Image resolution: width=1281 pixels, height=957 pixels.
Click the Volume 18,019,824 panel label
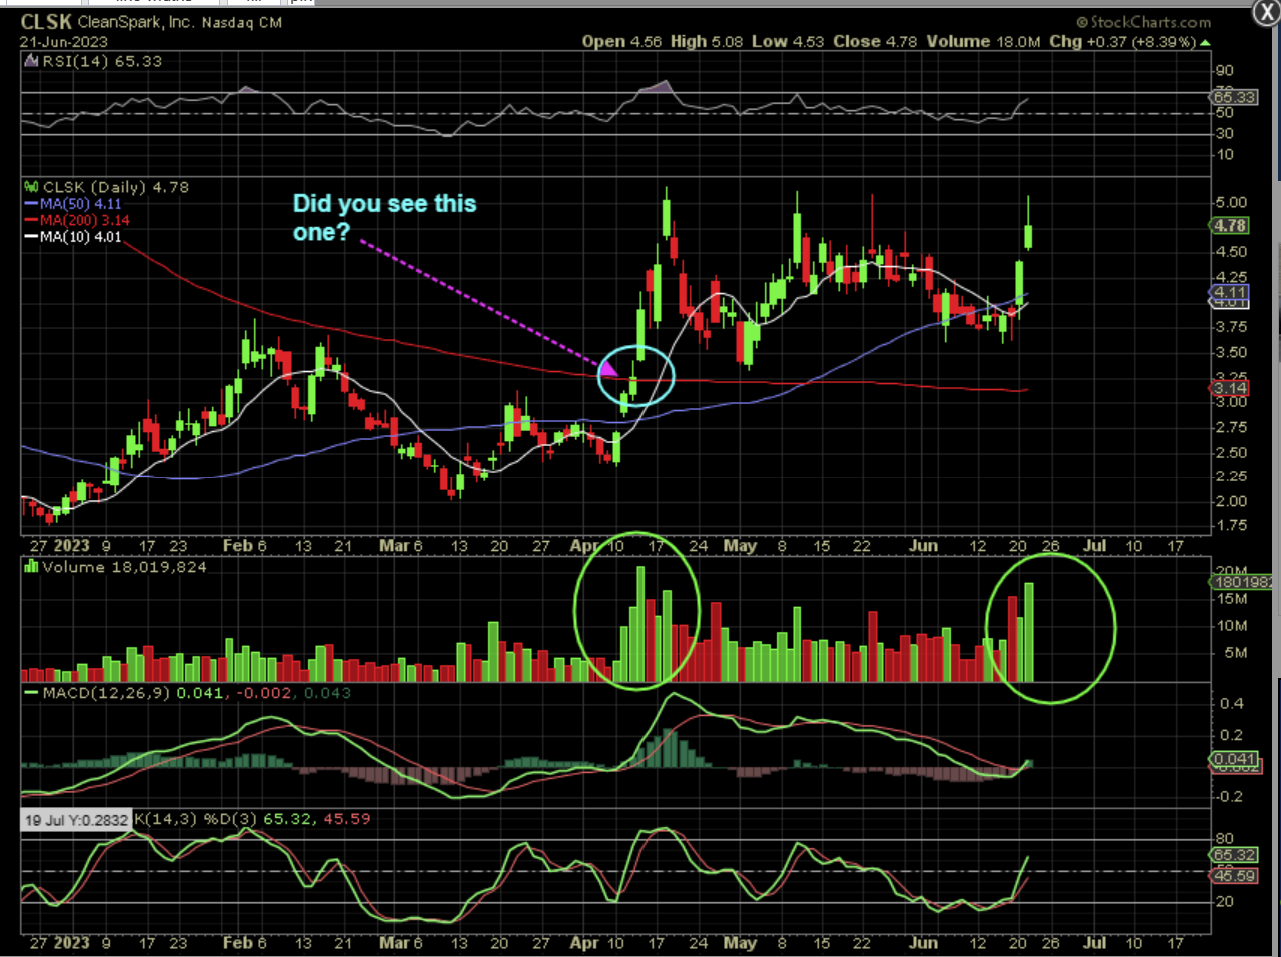tap(124, 567)
